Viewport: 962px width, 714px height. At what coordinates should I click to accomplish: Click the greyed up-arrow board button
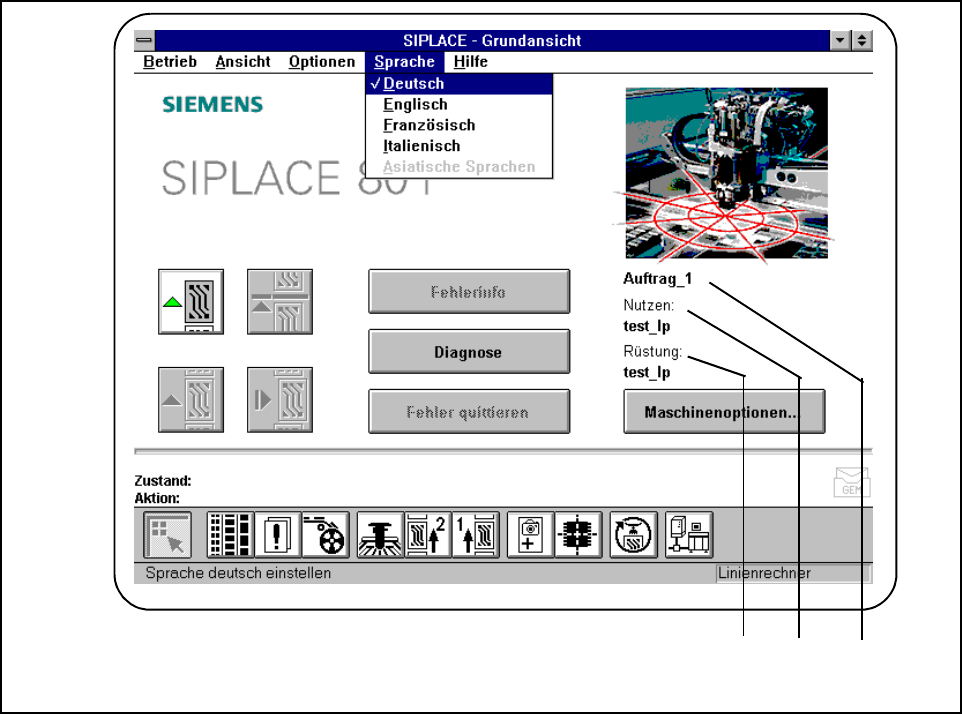(191, 400)
